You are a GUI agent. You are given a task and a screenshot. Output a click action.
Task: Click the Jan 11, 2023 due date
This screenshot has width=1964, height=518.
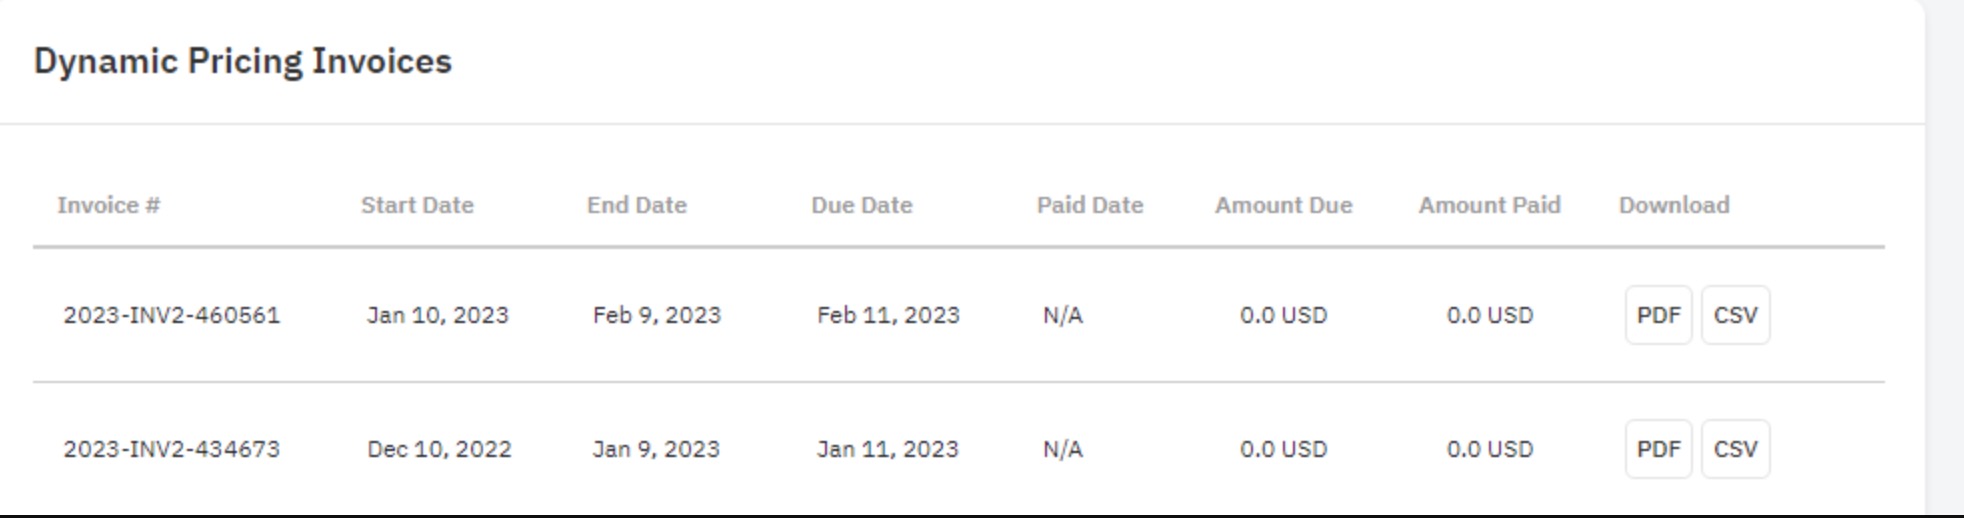pyautogui.click(x=887, y=449)
